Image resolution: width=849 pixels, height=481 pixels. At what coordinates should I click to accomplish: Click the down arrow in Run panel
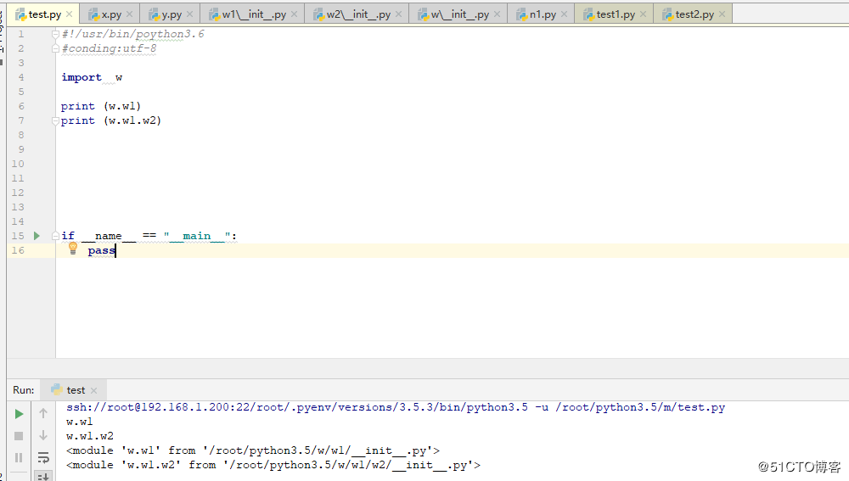pos(43,435)
